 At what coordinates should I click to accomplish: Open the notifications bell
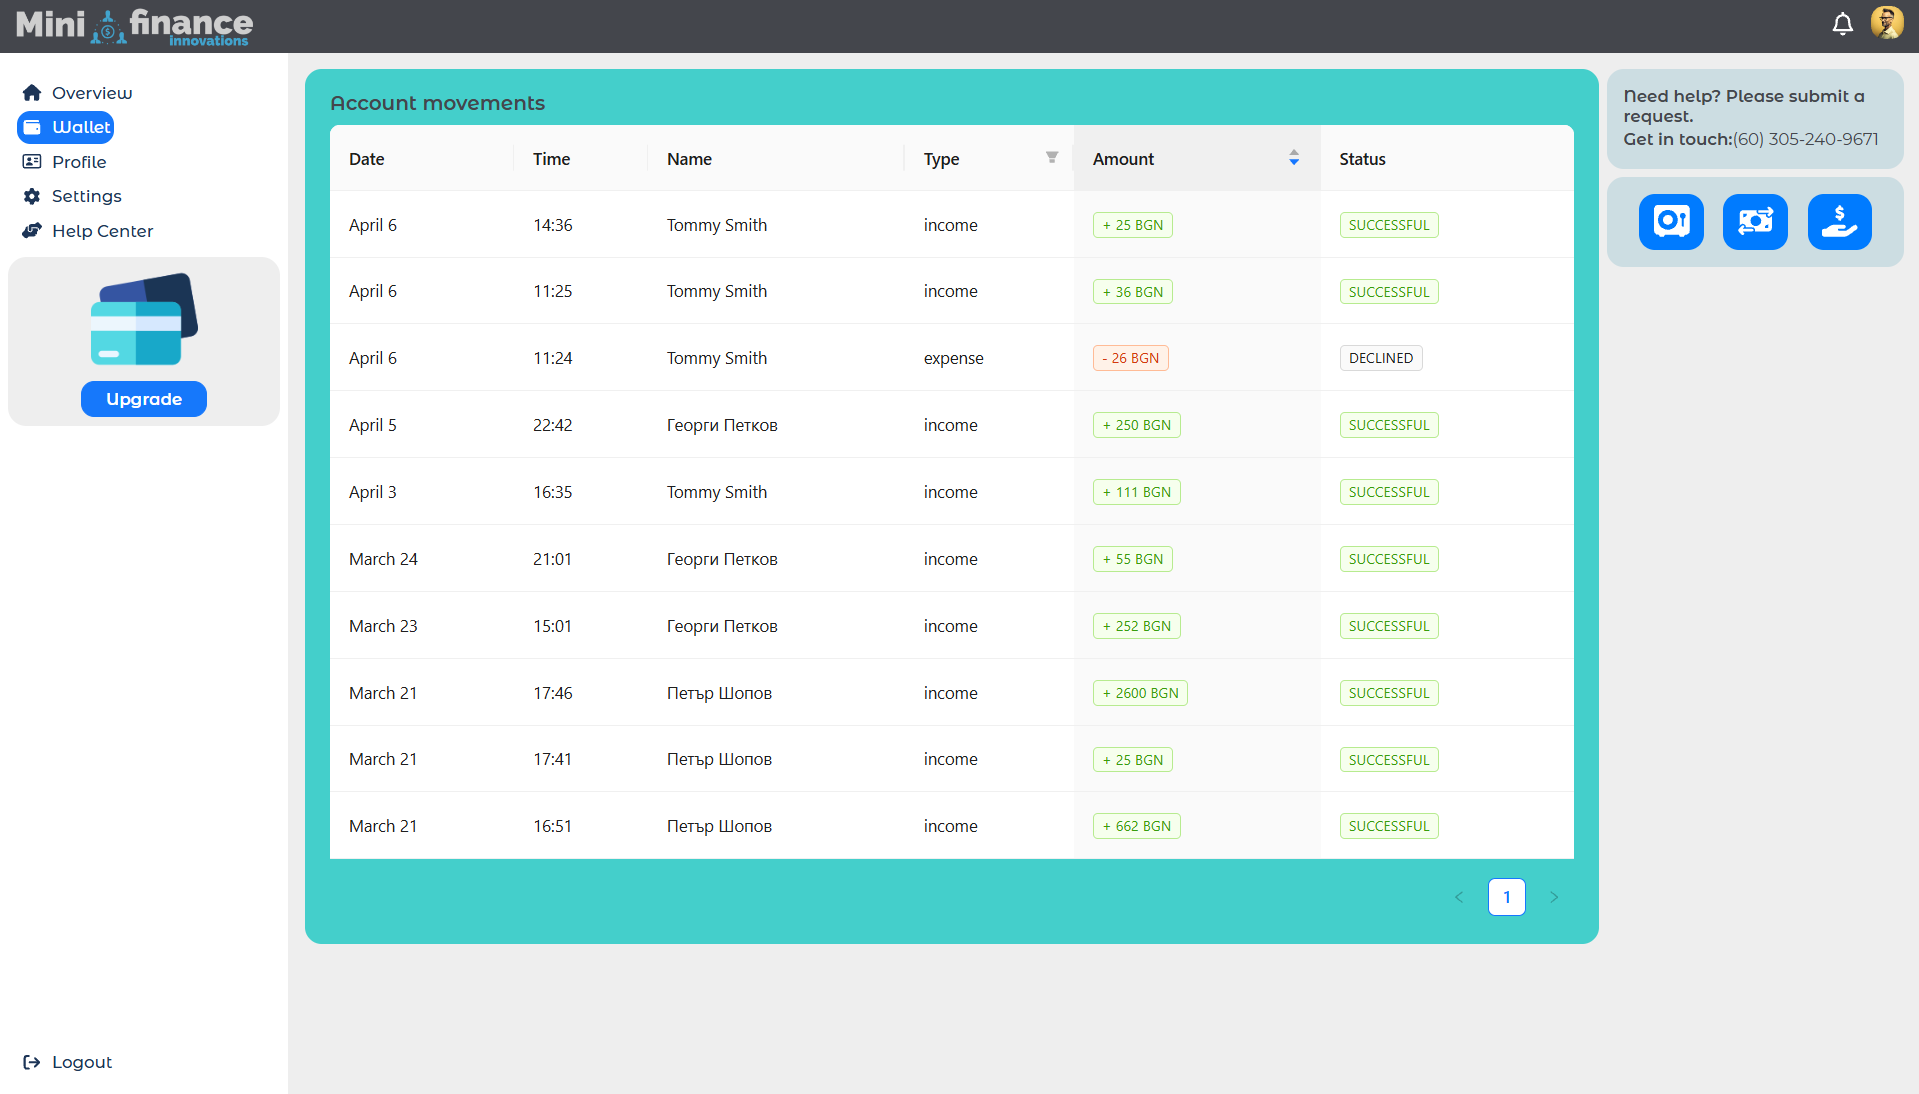(1842, 24)
